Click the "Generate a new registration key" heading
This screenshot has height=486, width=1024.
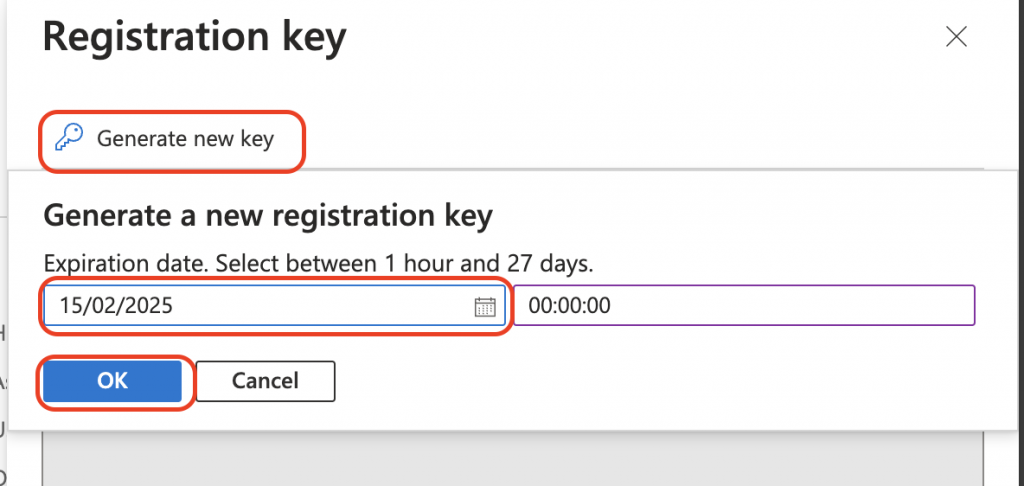[x=268, y=216]
